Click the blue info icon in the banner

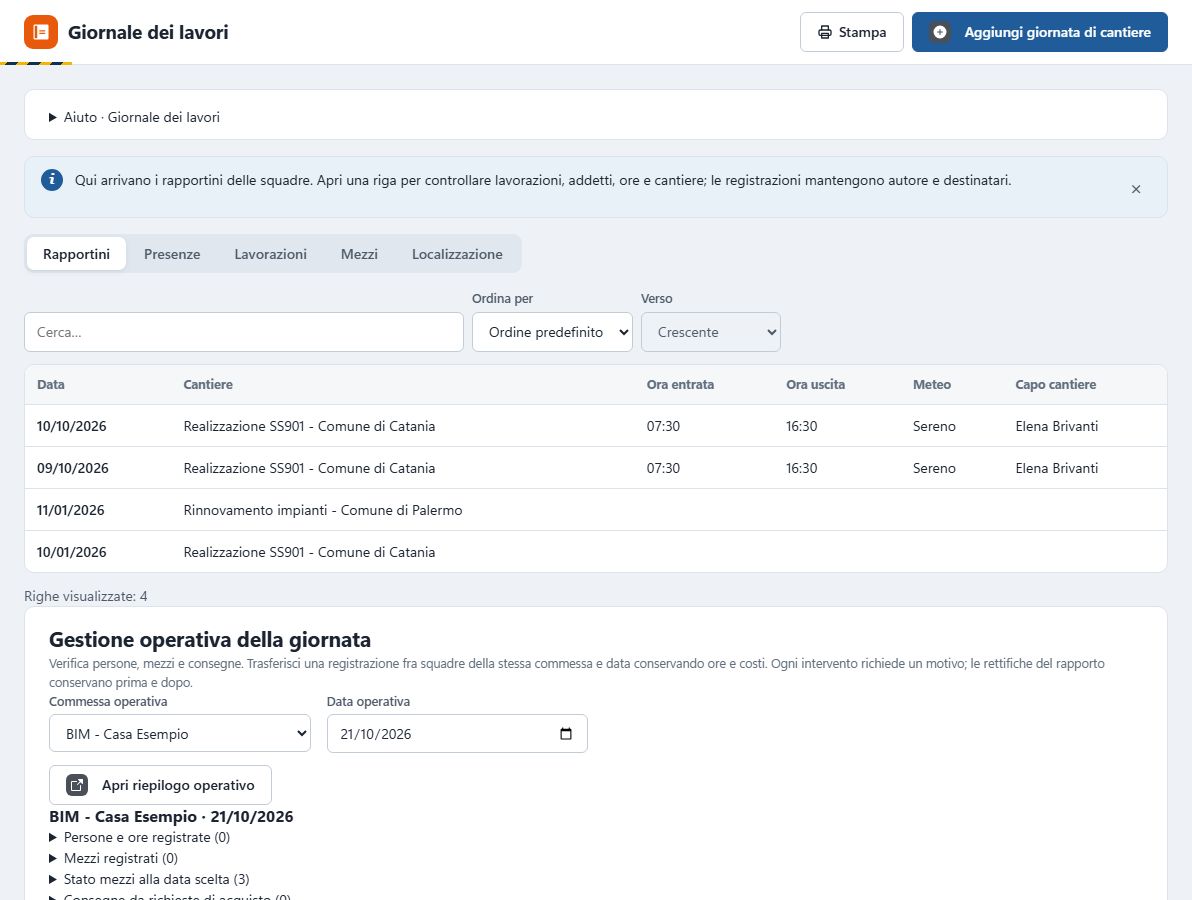tap(52, 180)
